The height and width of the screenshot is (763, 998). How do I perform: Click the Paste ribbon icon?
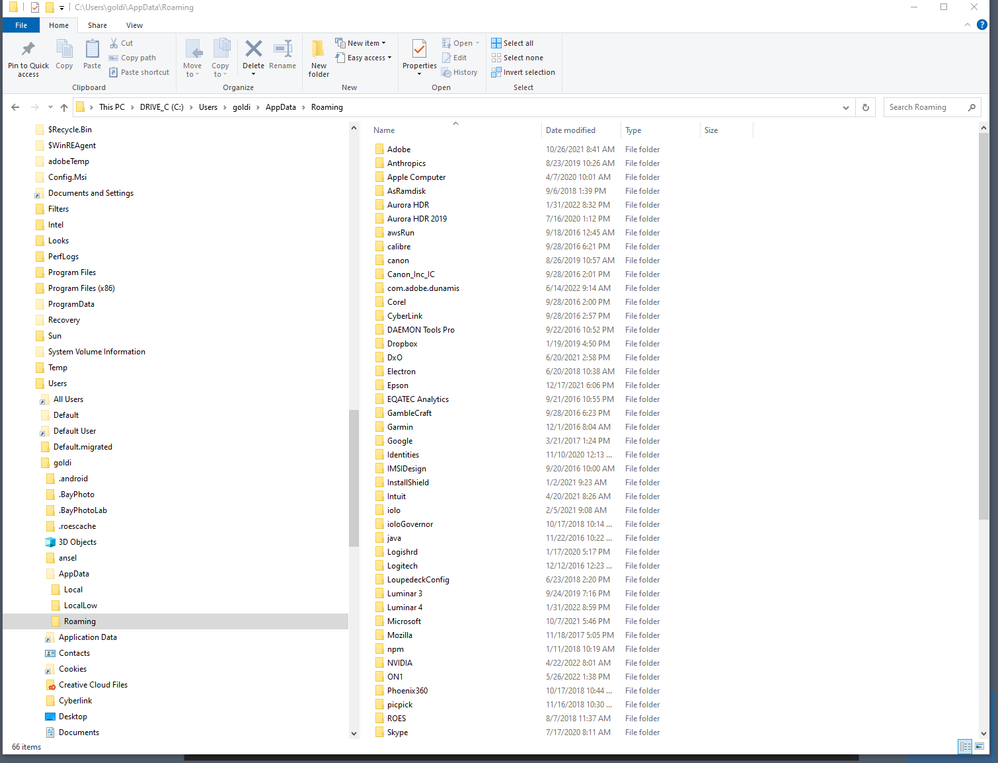92,49
